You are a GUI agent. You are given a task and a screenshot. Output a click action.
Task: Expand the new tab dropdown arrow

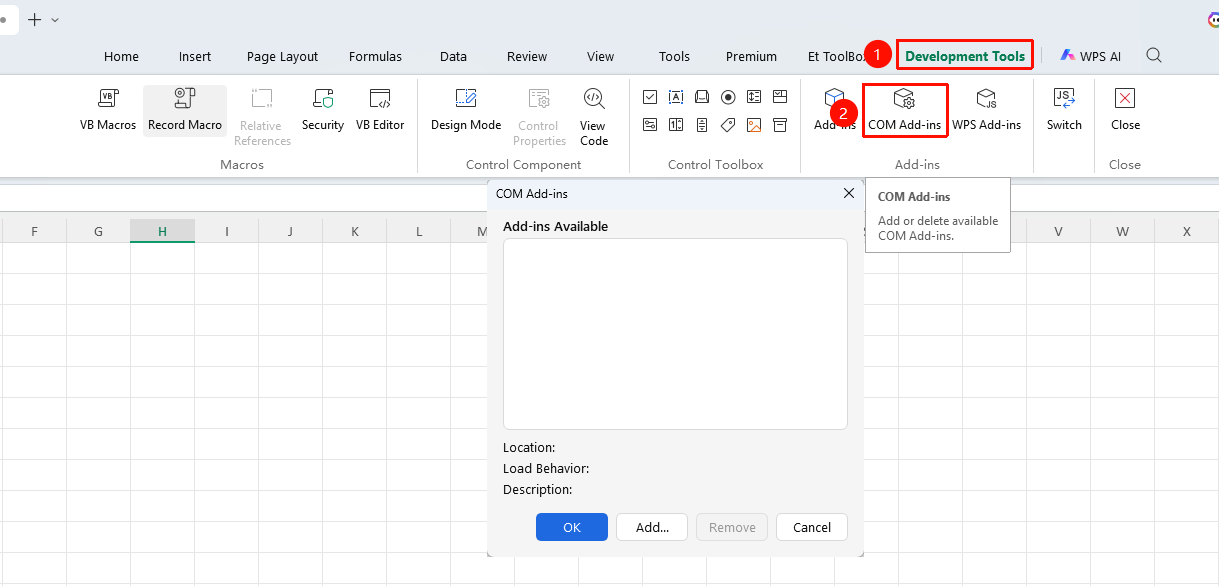pos(55,19)
